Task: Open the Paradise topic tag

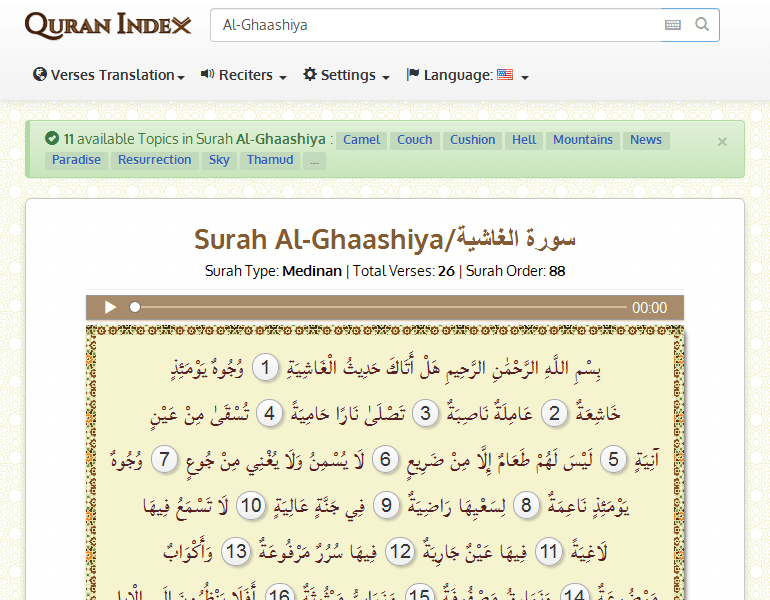Action: pos(76,160)
